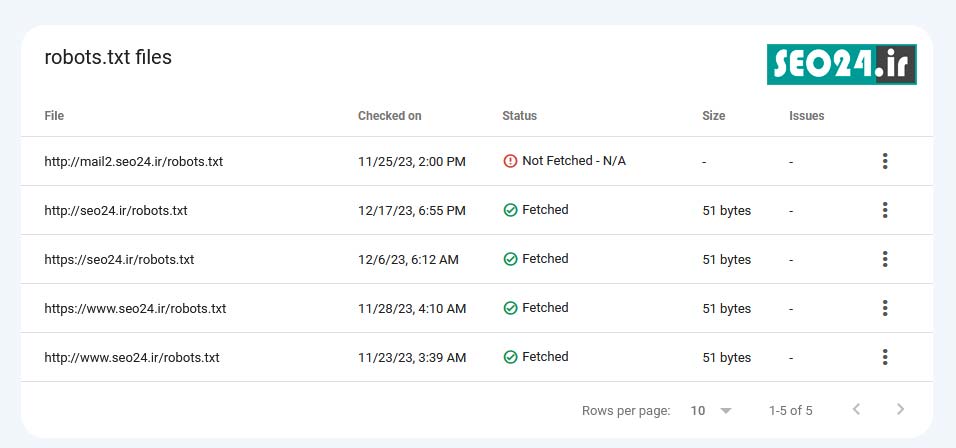Select the http://mail2.seo24.ir/robots.txt file row

(477, 162)
